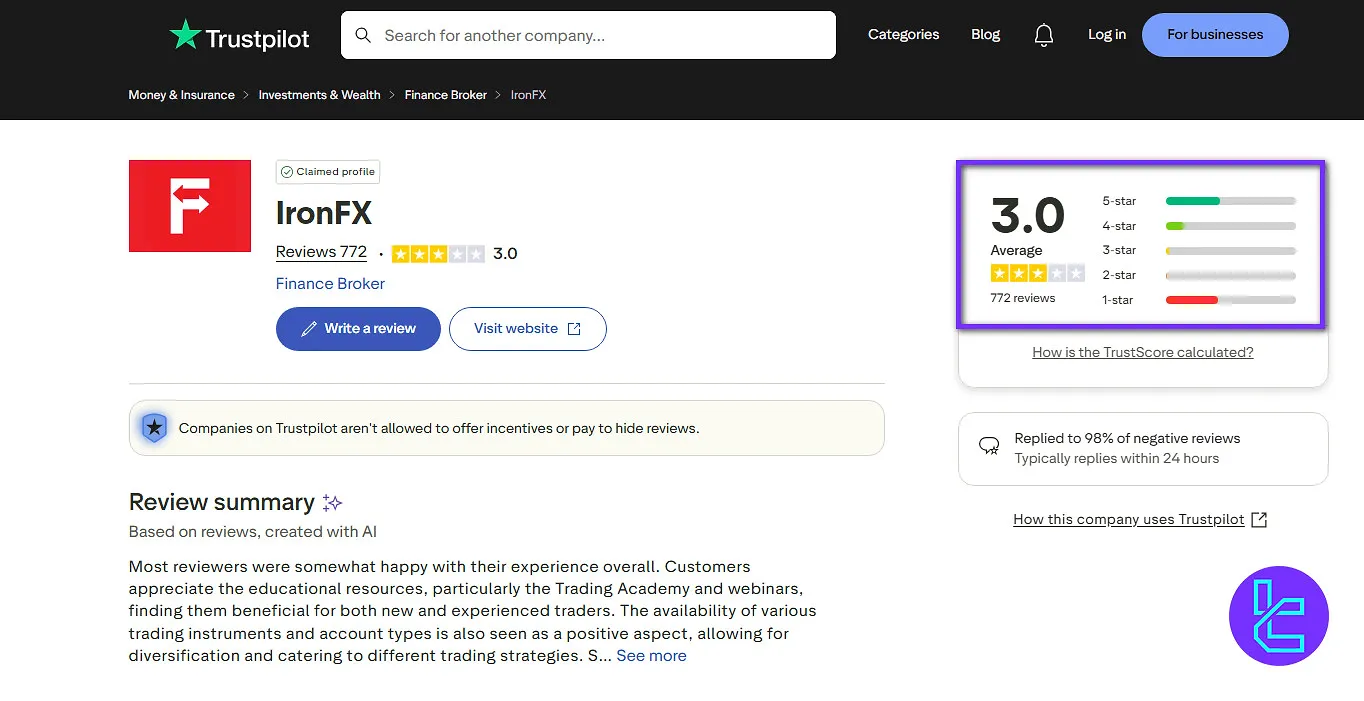Open the Reviews 772 link
The height and width of the screenshot is (701, 1364).
pyautogui.click(x=320, y=252)
